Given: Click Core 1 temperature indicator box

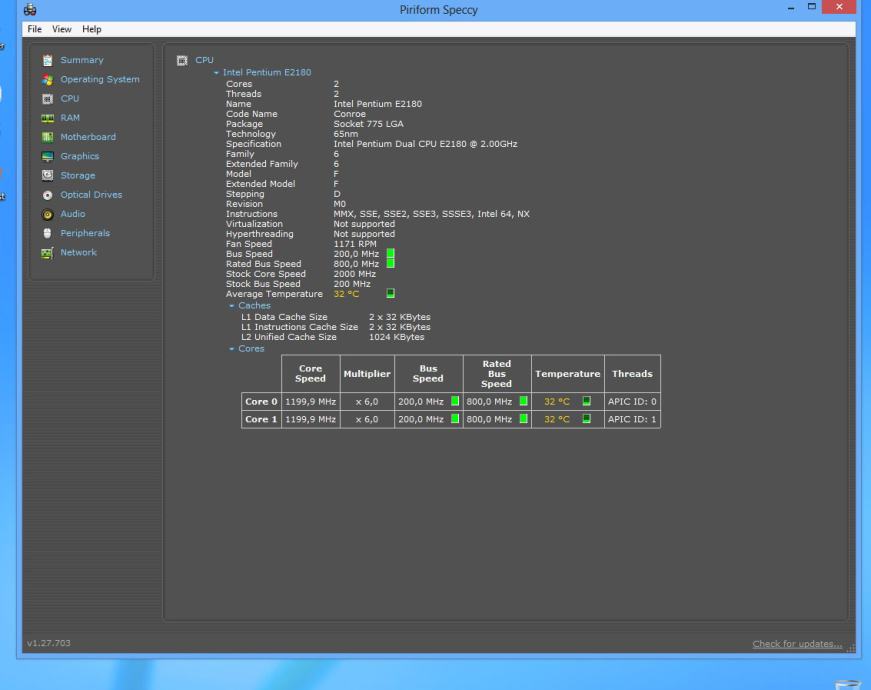Looking at the screenshot, I should (x=586, y=419).
